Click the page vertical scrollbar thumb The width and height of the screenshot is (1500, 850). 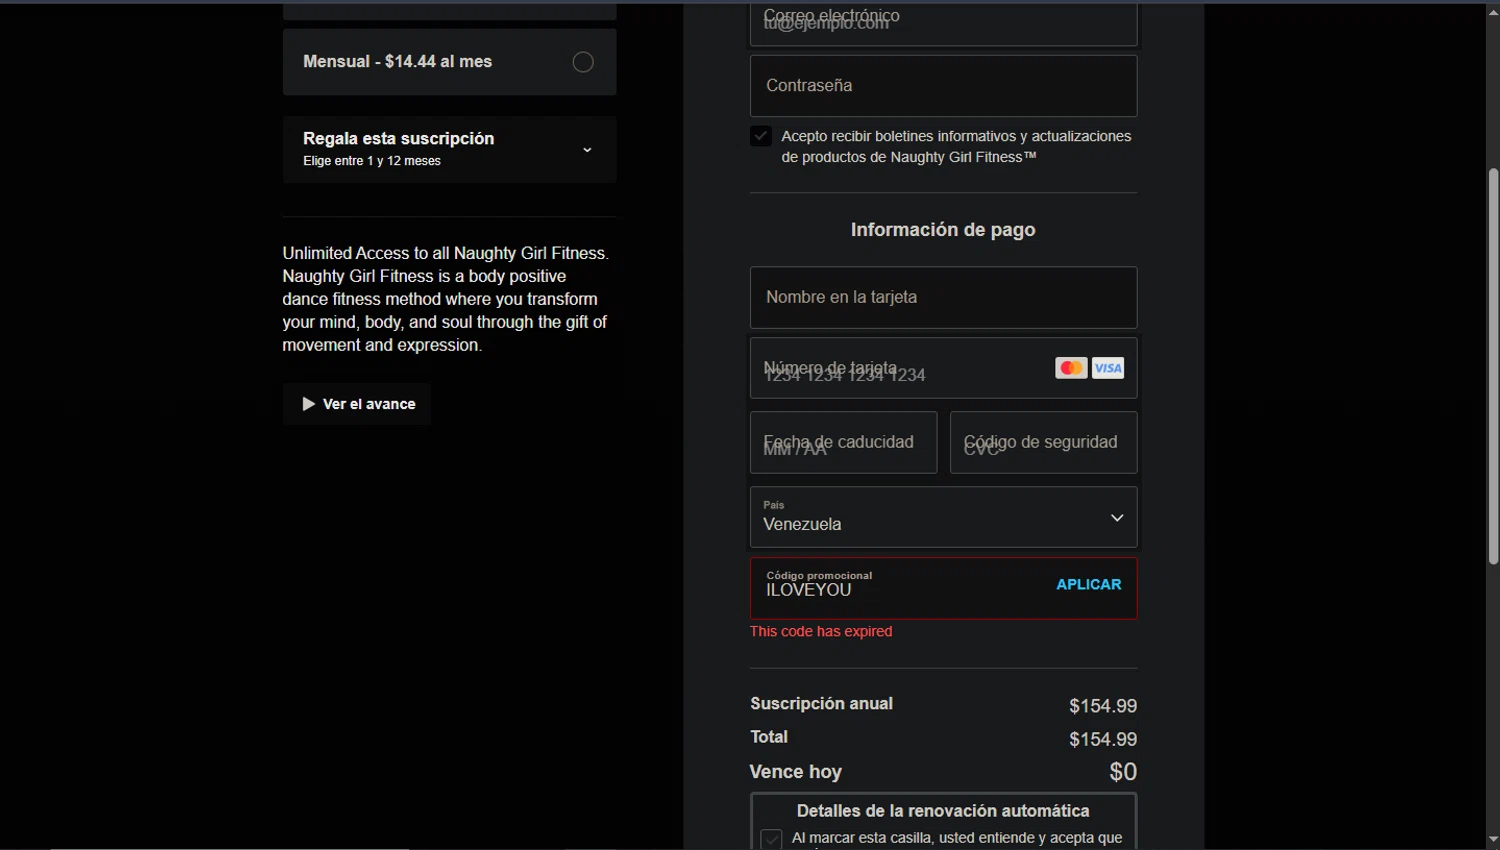(x=1493, y=365)
